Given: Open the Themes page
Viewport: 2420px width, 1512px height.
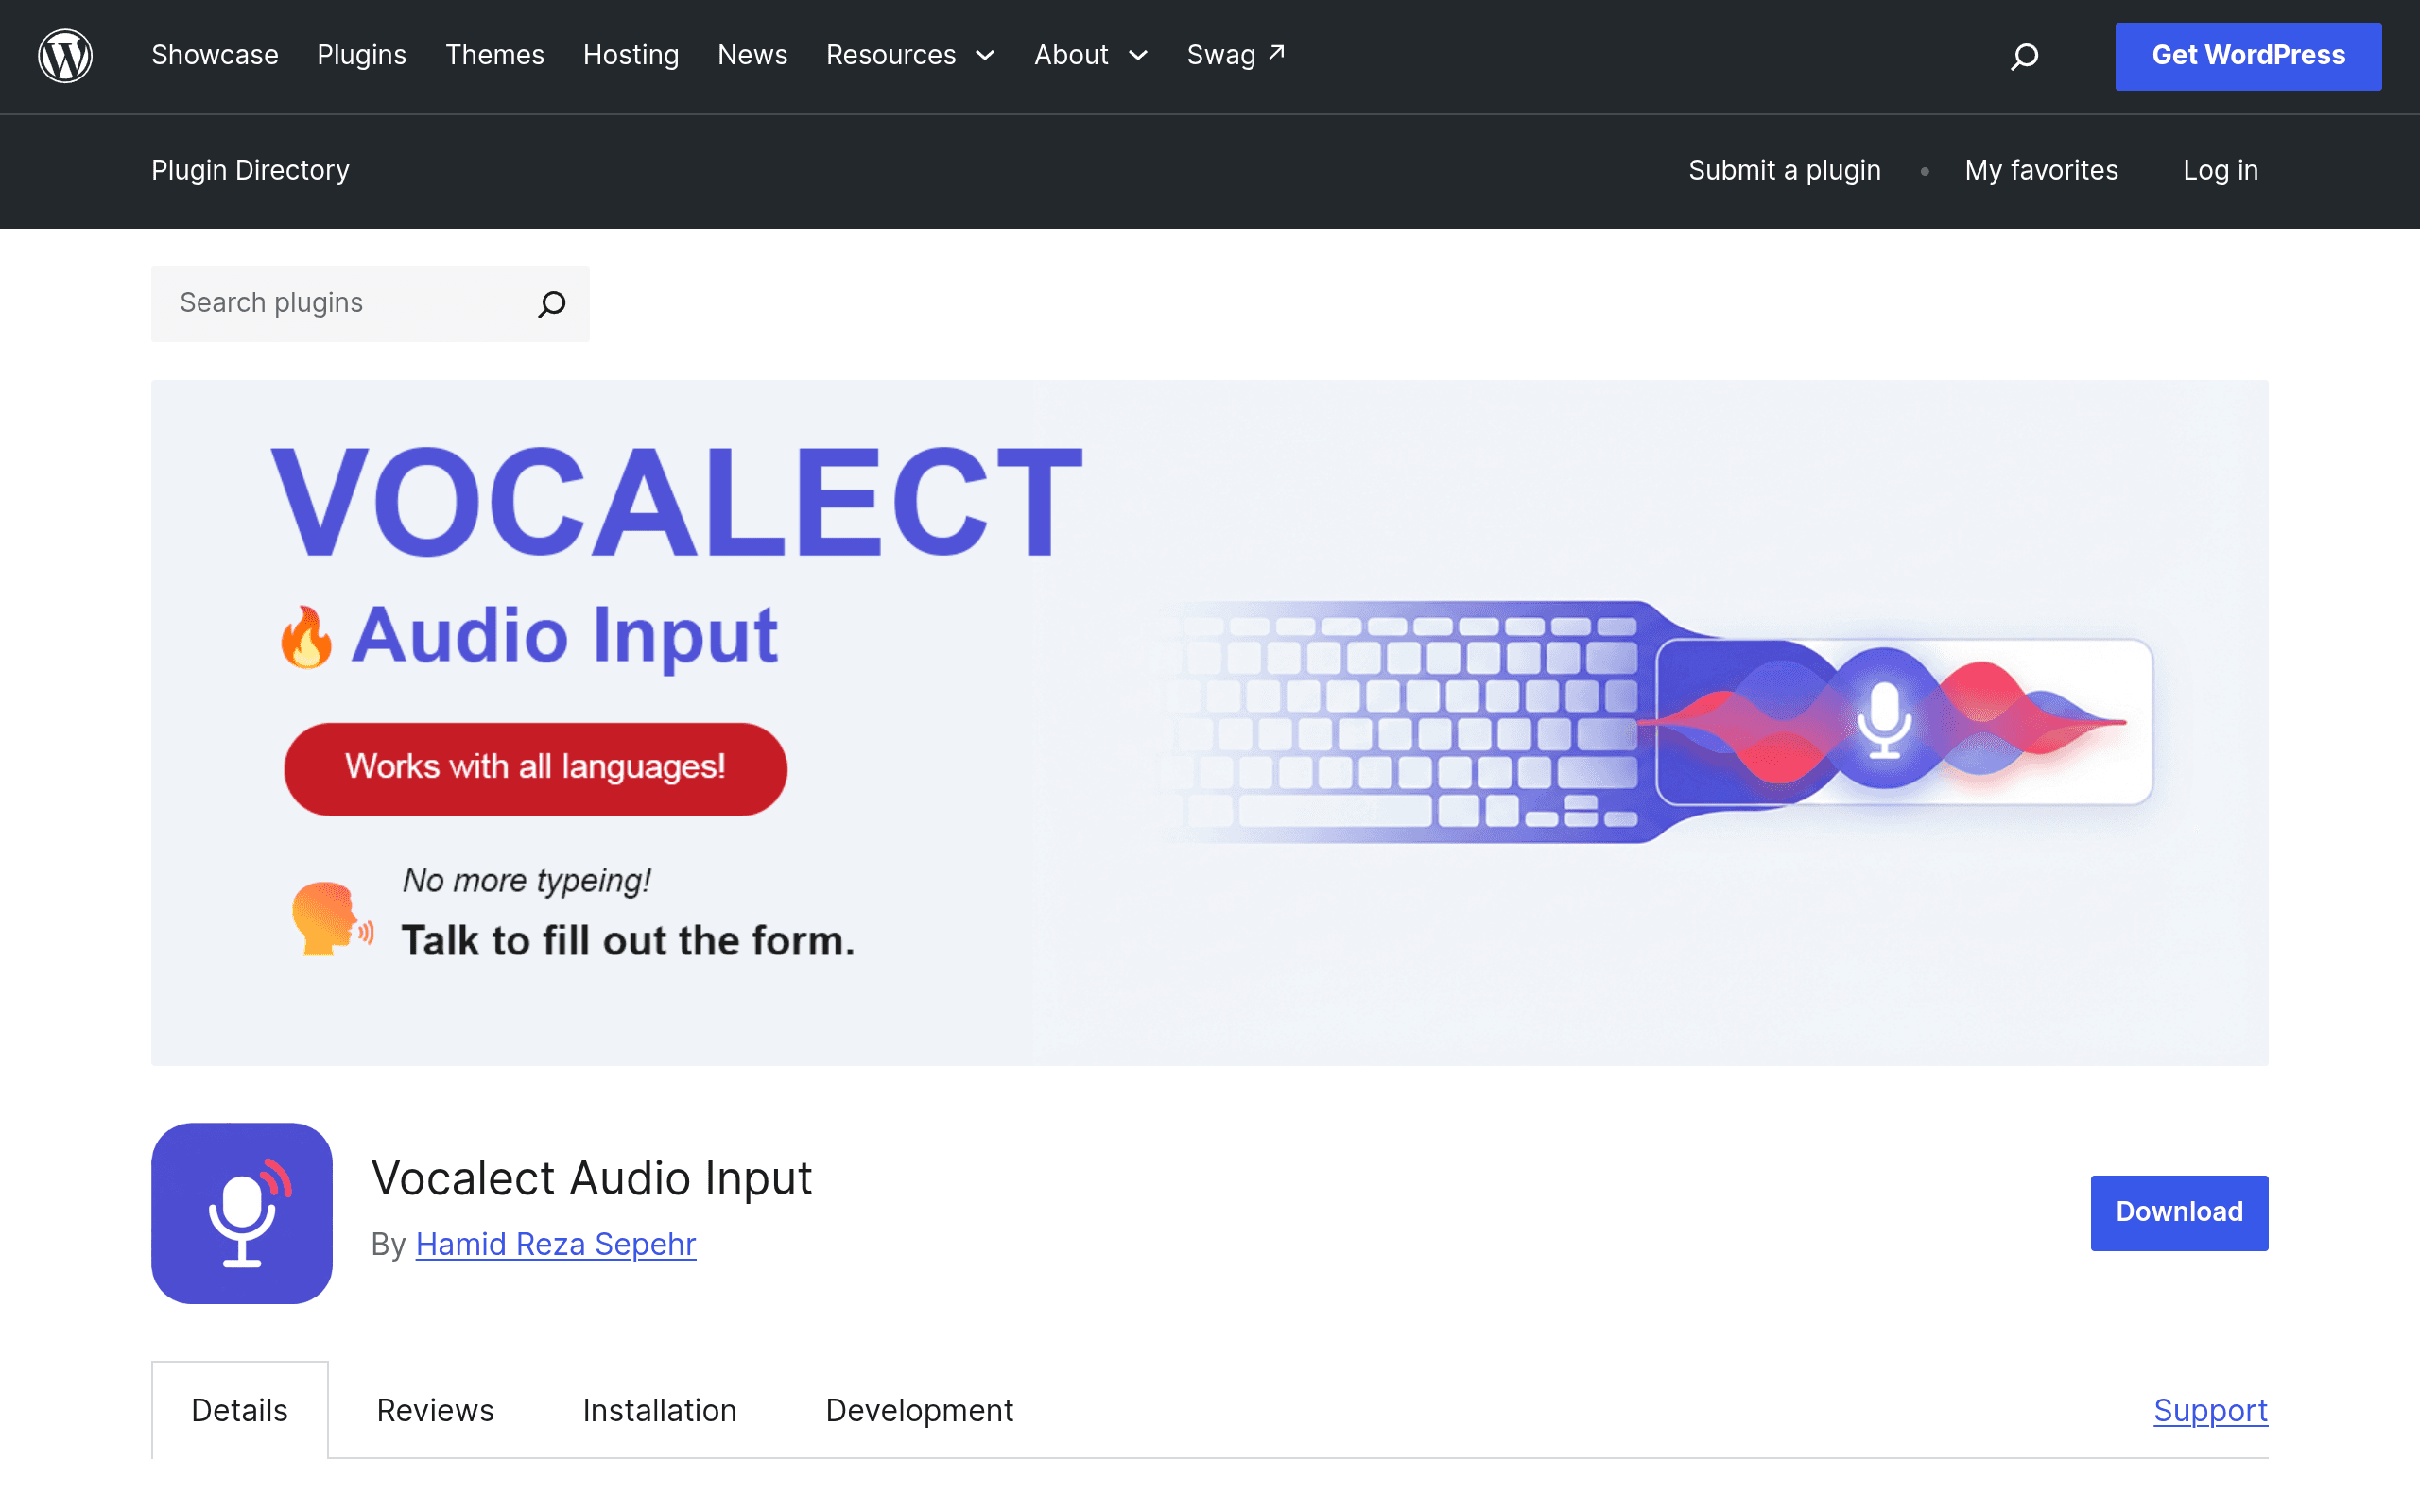Looking at the screenshot, I should pos(495,55).
